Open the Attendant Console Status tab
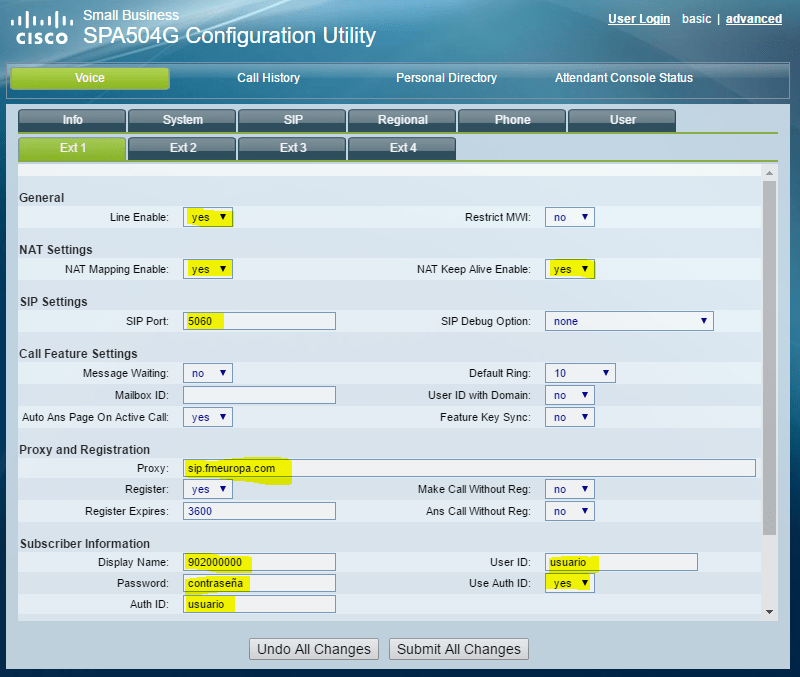Image resolution: width=800 pixels, height=677 pixels. pos(624,78)
